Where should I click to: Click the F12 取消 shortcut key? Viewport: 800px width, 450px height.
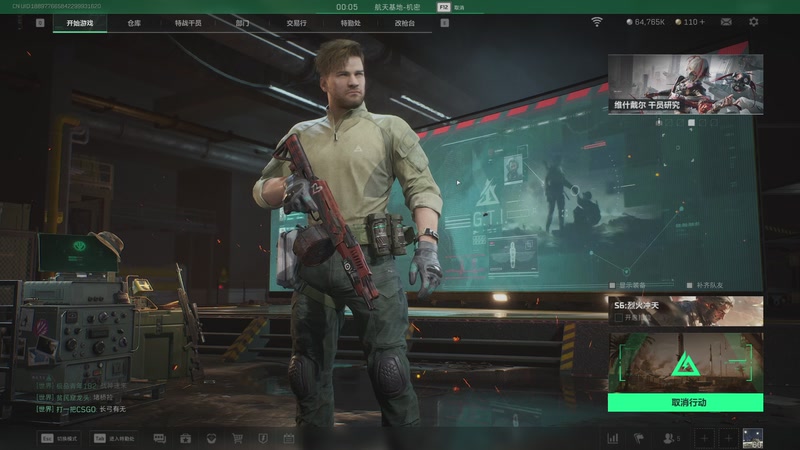pos(451,7)
